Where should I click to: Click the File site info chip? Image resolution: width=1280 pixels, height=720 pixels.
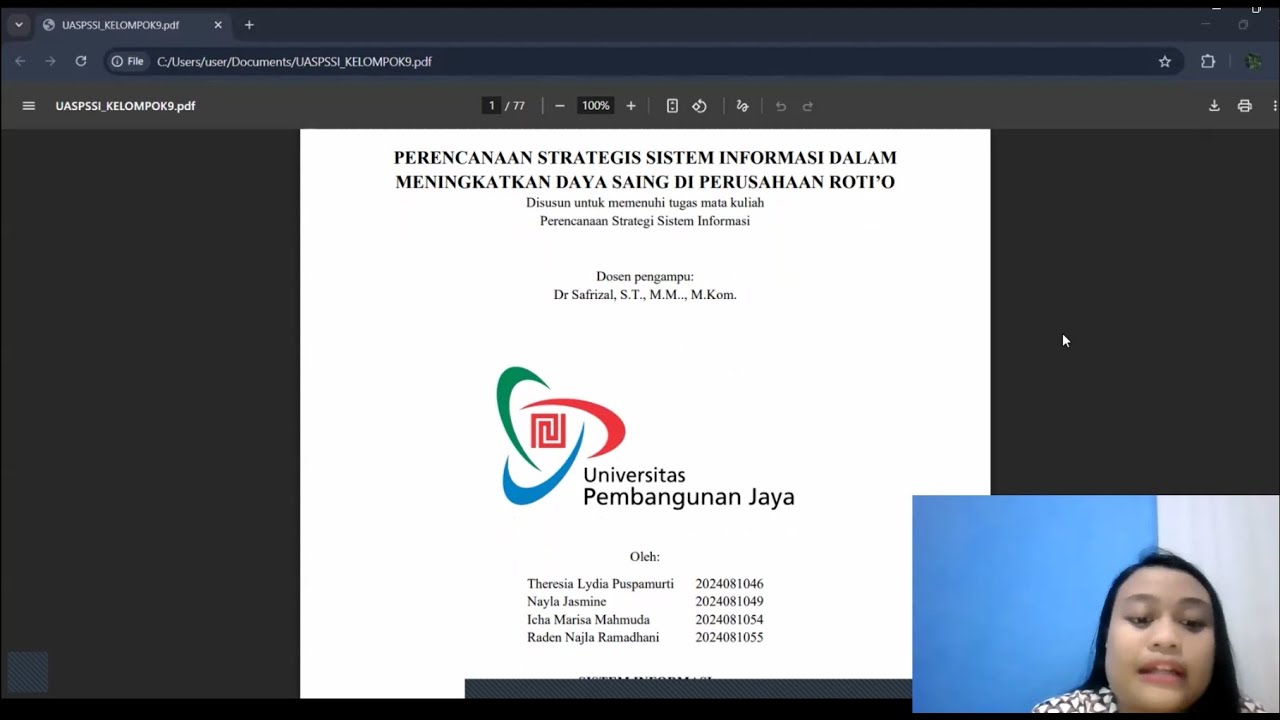[x=128, y=61]
